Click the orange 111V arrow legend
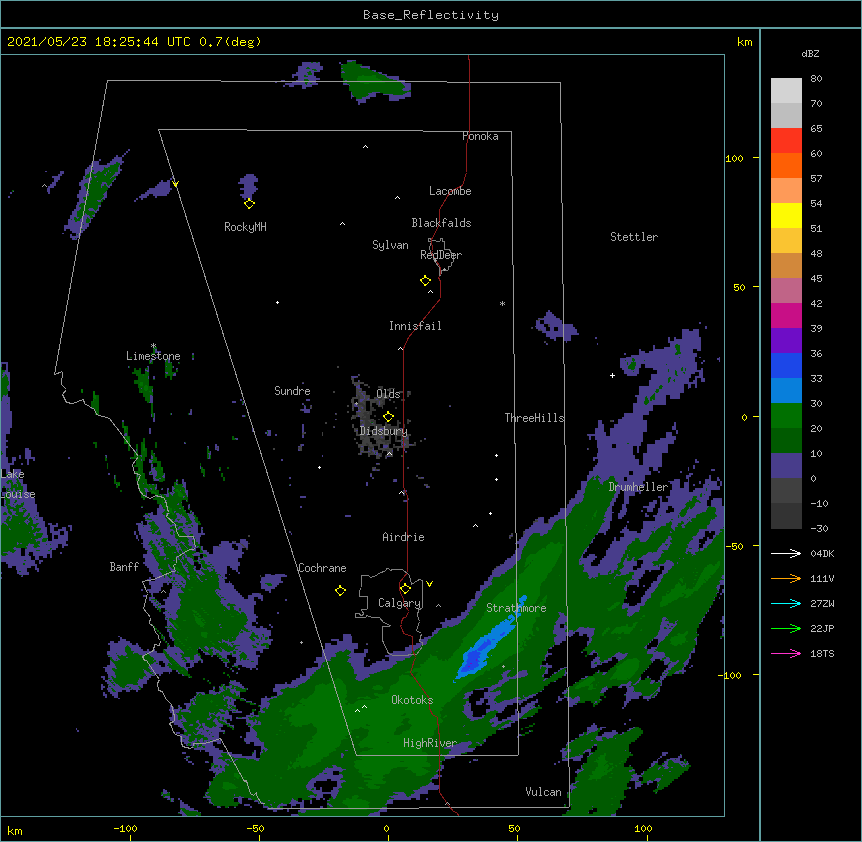 tap(786, 578)
